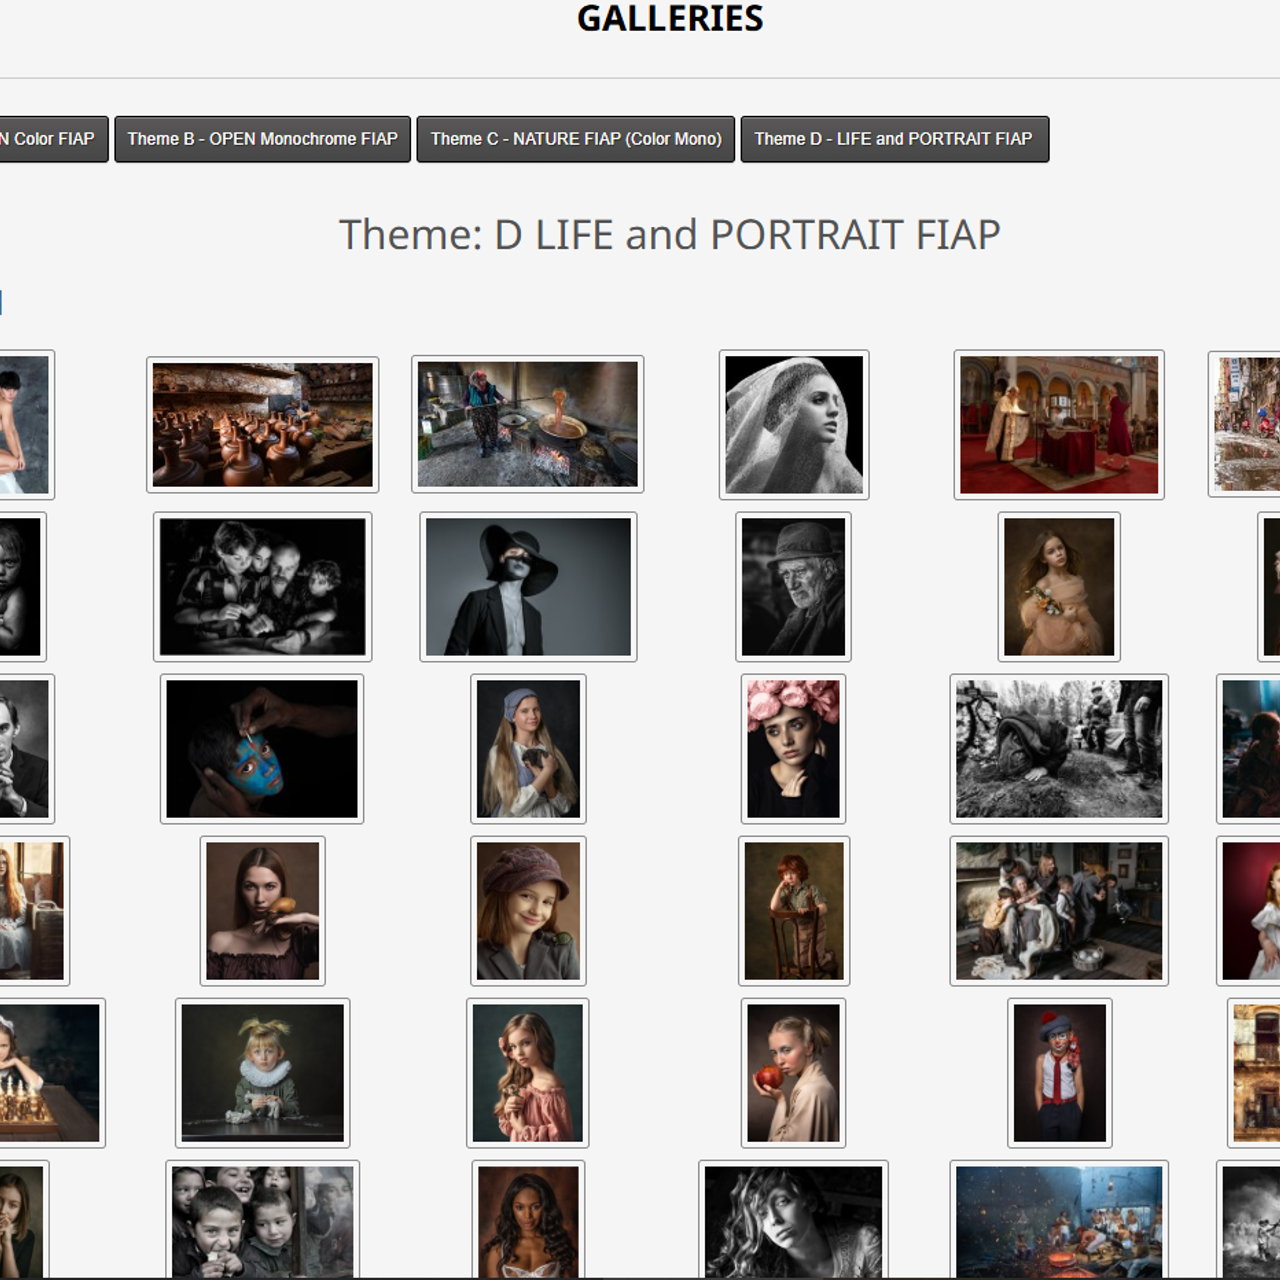
Task: Open dark-skinned woman portrait in bottom row
Action: pos(528,1220)
